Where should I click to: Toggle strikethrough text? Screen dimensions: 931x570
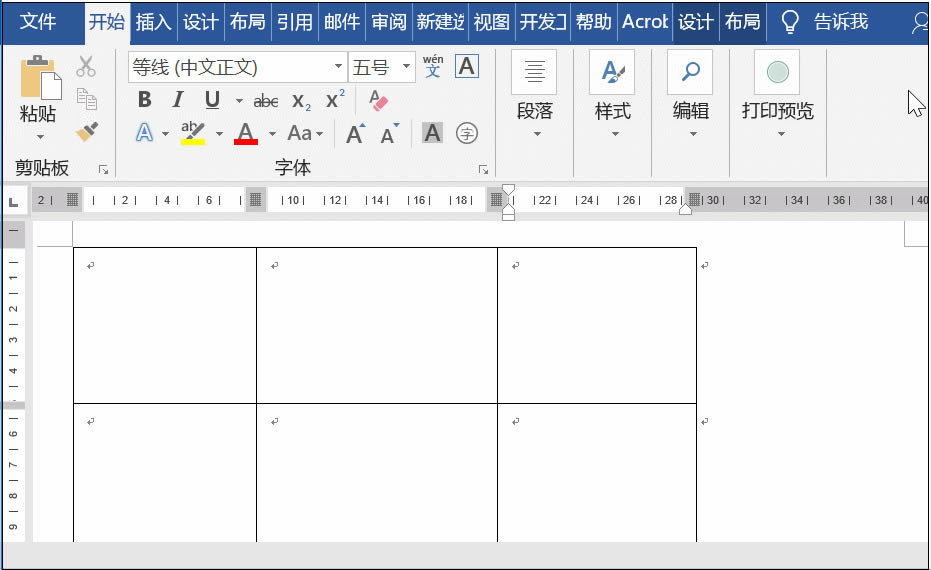click(x=265, y=101)
